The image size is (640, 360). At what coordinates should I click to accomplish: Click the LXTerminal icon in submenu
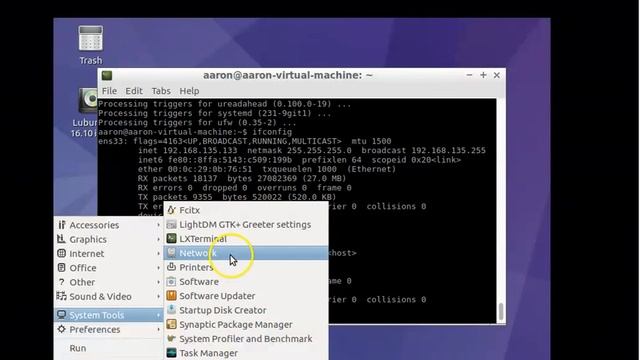171,239
